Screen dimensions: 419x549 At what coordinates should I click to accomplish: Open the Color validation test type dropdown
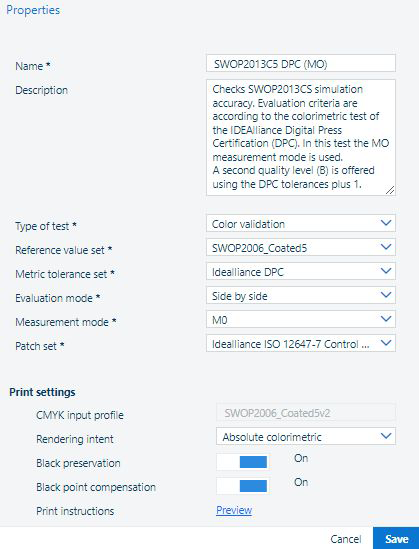[301, 223]
